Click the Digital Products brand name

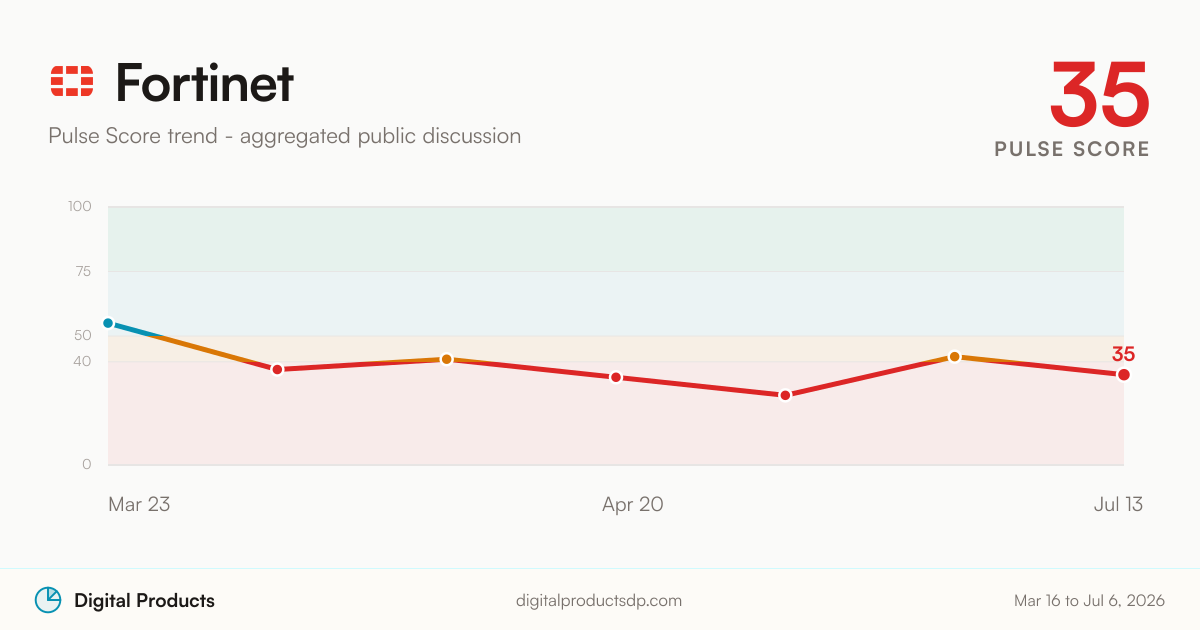(x=144, y=601)
